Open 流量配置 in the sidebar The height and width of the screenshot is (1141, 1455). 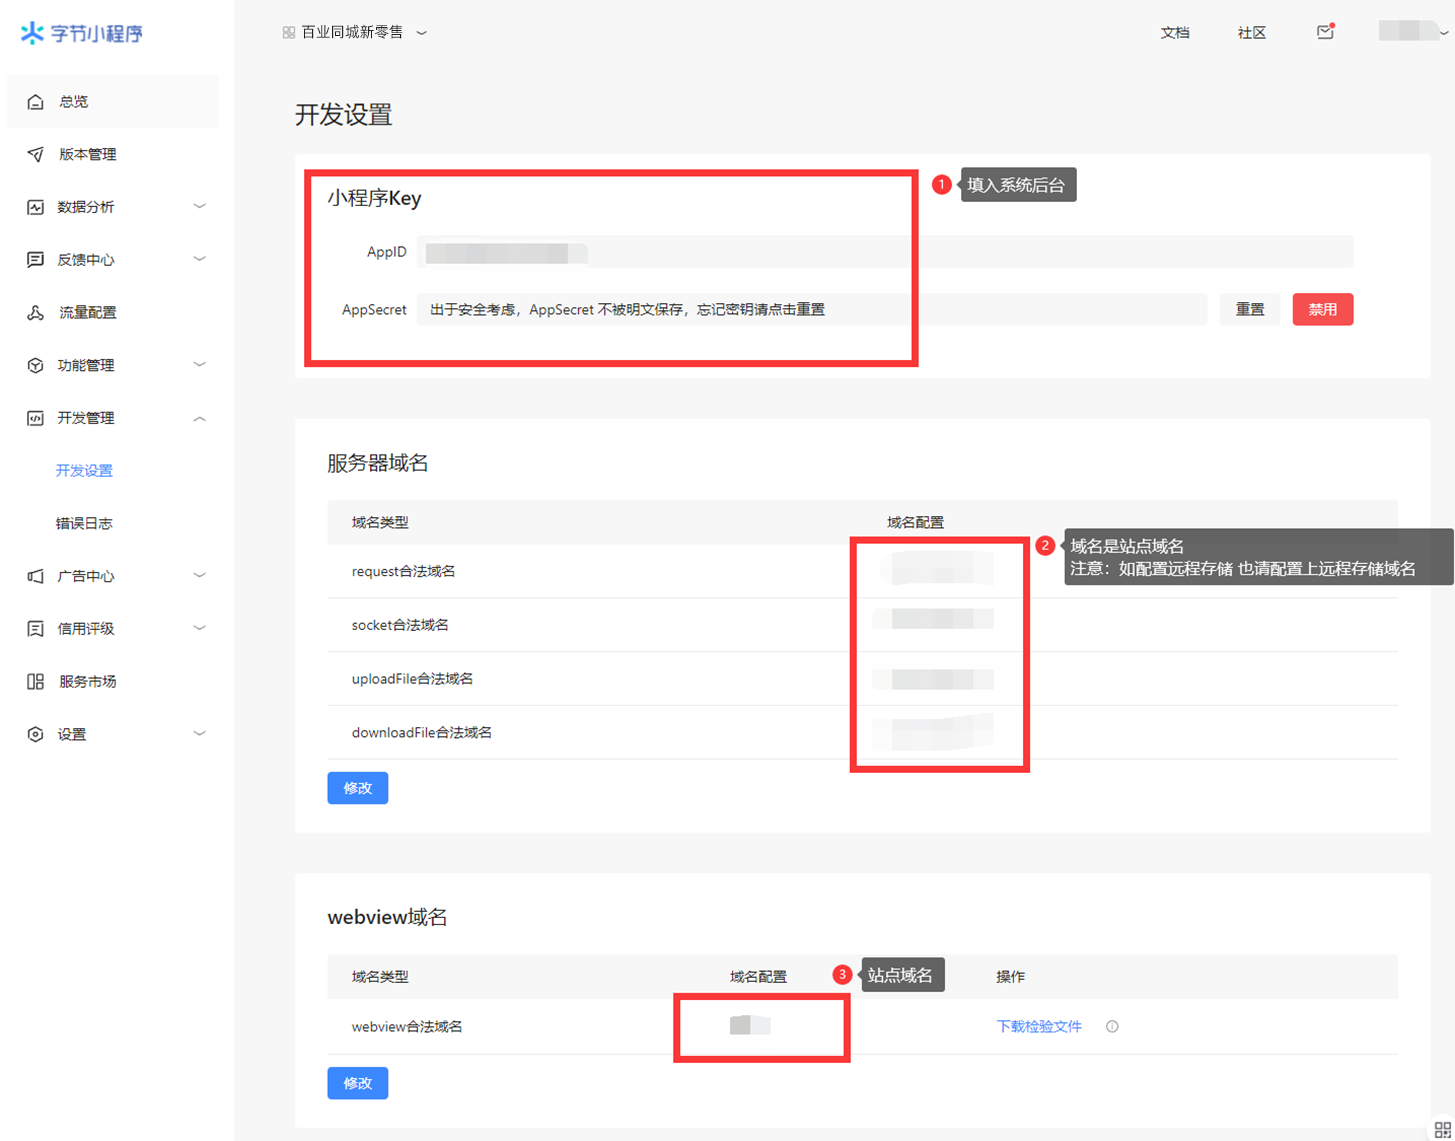[x=87, y=312]
